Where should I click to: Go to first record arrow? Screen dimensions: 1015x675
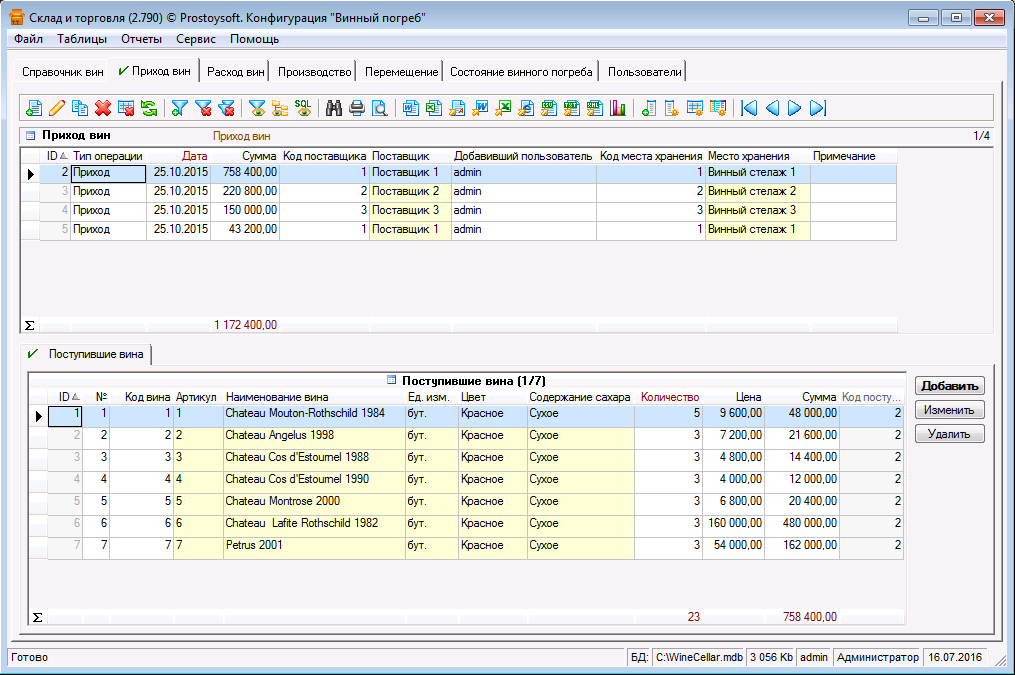[x=749, y=108]
